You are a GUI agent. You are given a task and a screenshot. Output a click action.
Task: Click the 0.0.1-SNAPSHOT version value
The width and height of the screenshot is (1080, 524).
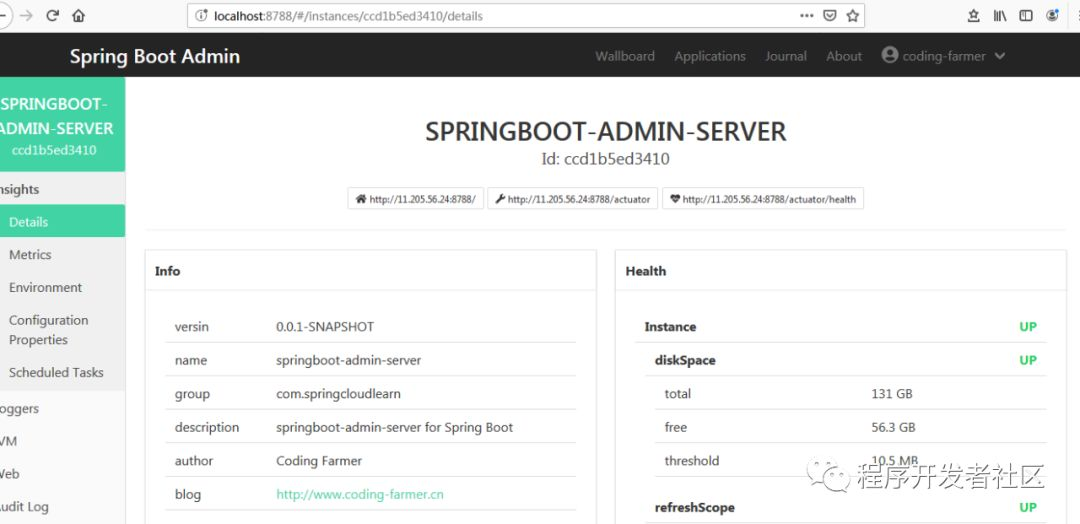[325, 326]
